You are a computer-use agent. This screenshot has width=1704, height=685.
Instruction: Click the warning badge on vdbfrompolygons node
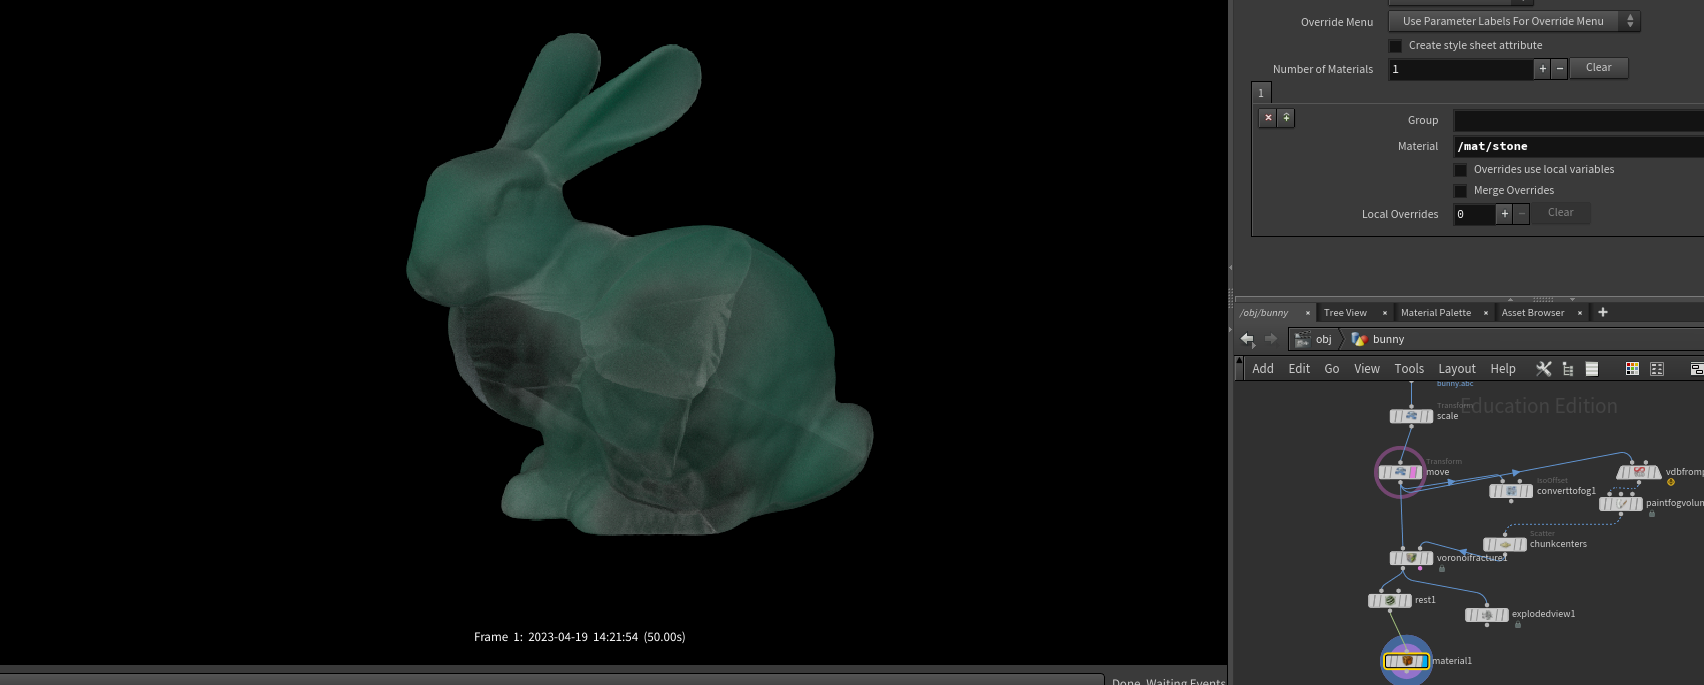coord(1671,482)
